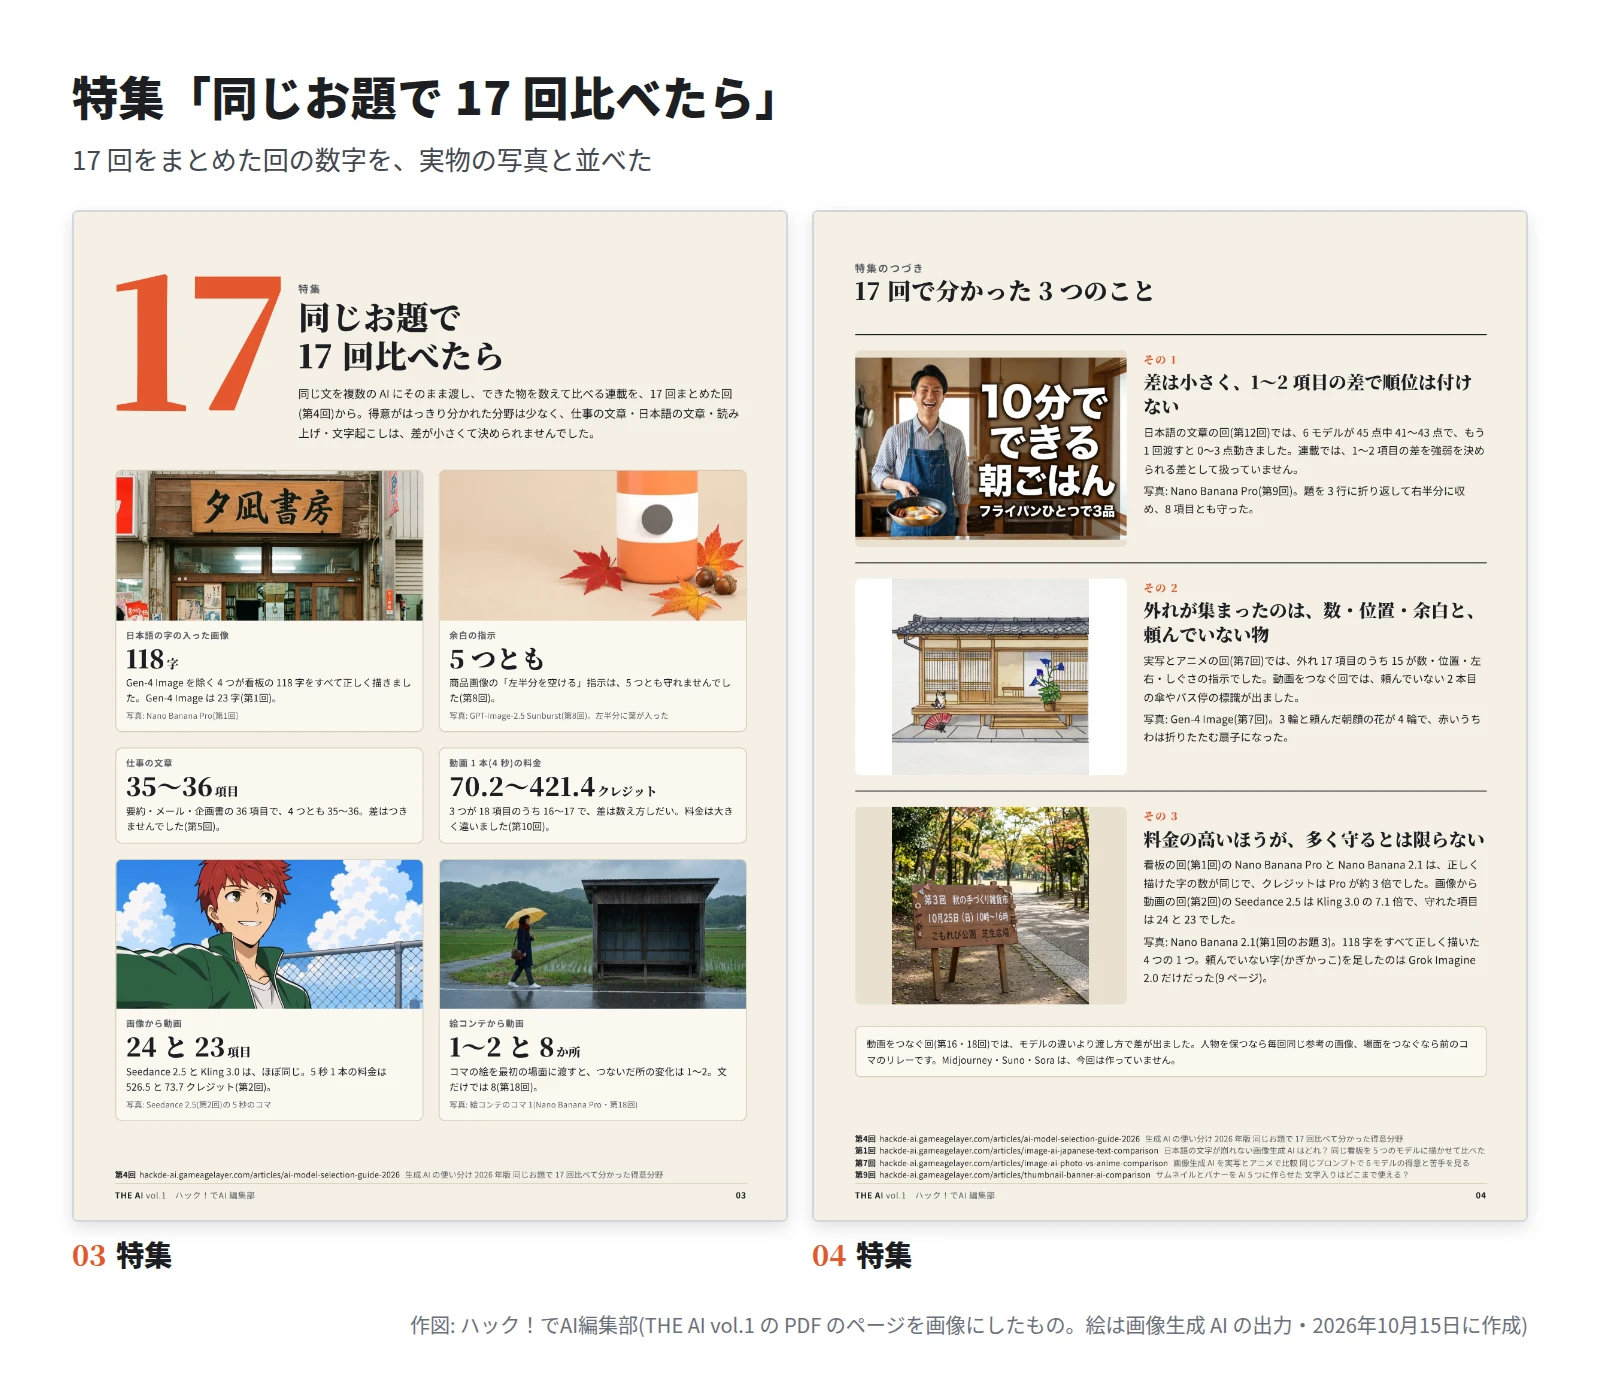Click the 04 特集 caption below right page
This screenshot has height=1395, width=1600.
pyautogui.click(x=862, y=1255)
